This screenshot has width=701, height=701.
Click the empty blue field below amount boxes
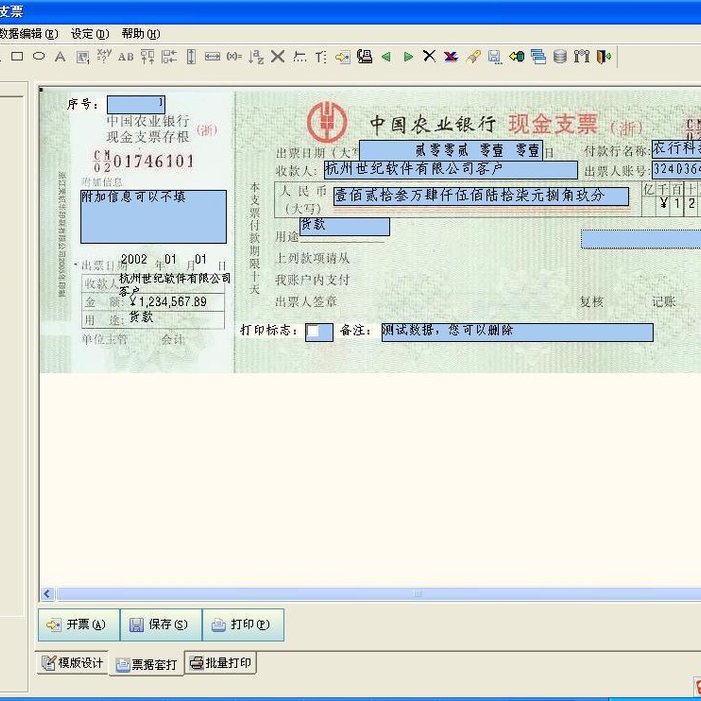tap(641, 239)
